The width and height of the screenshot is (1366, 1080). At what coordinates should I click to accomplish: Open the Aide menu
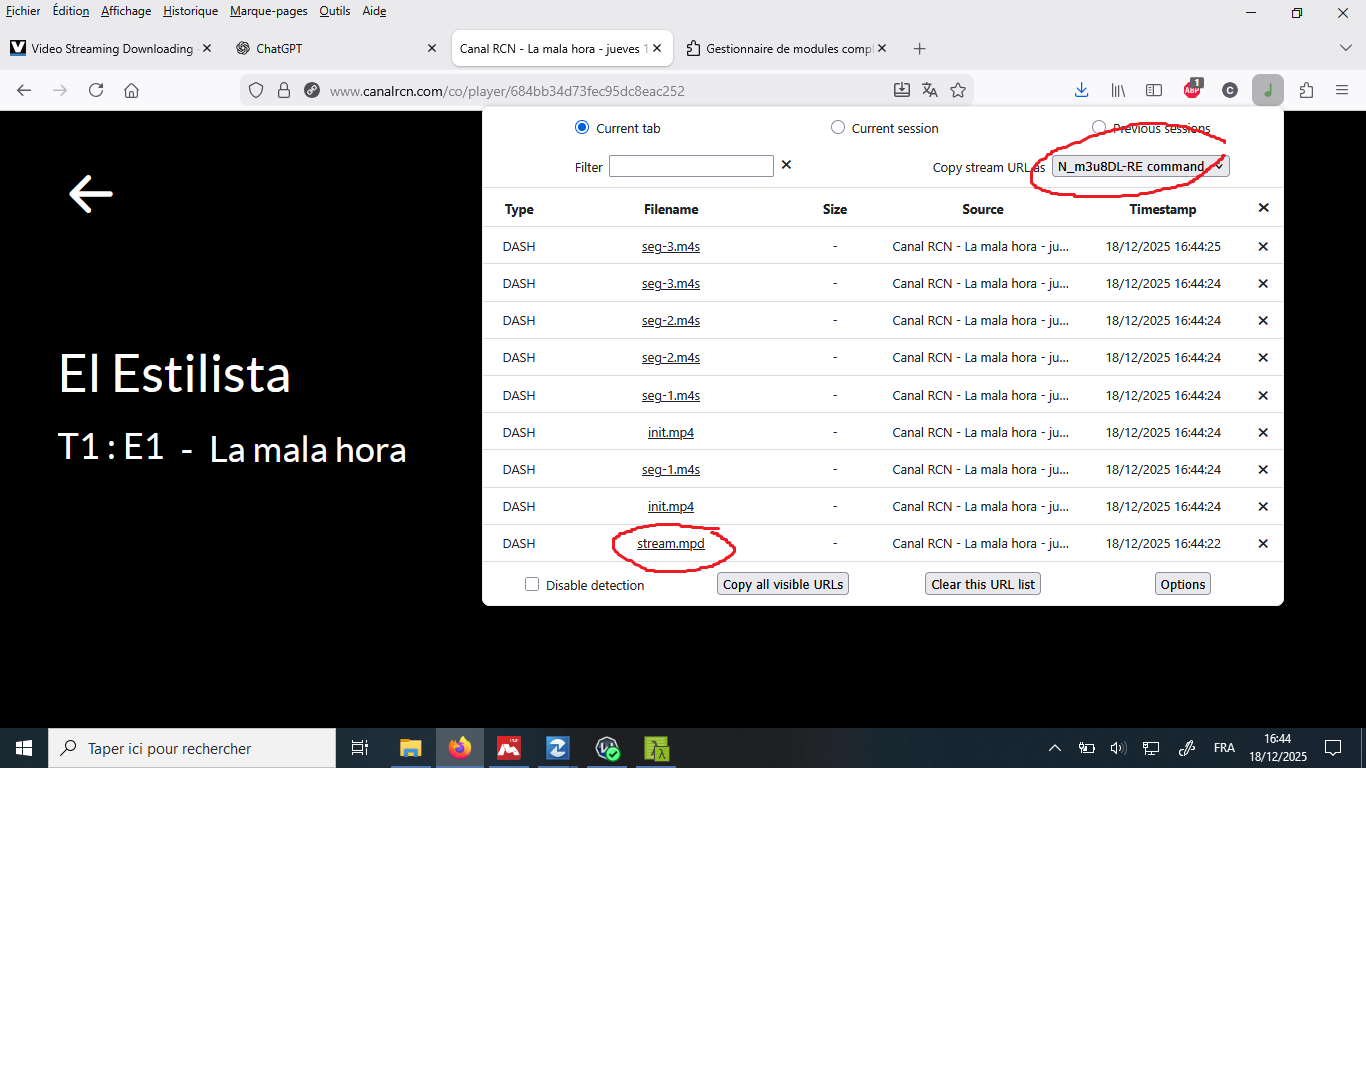click(374, 11)
